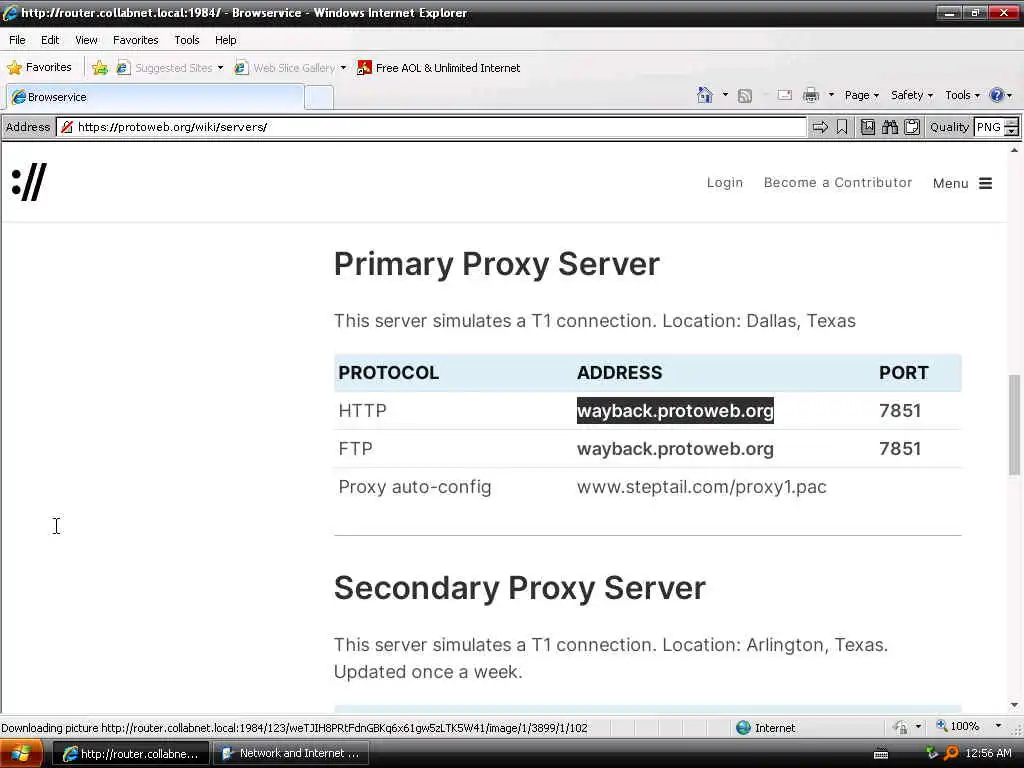This screenshot has width=1024, height=768.
Task: Click the Favorites star icon
Action: point(14,68)
